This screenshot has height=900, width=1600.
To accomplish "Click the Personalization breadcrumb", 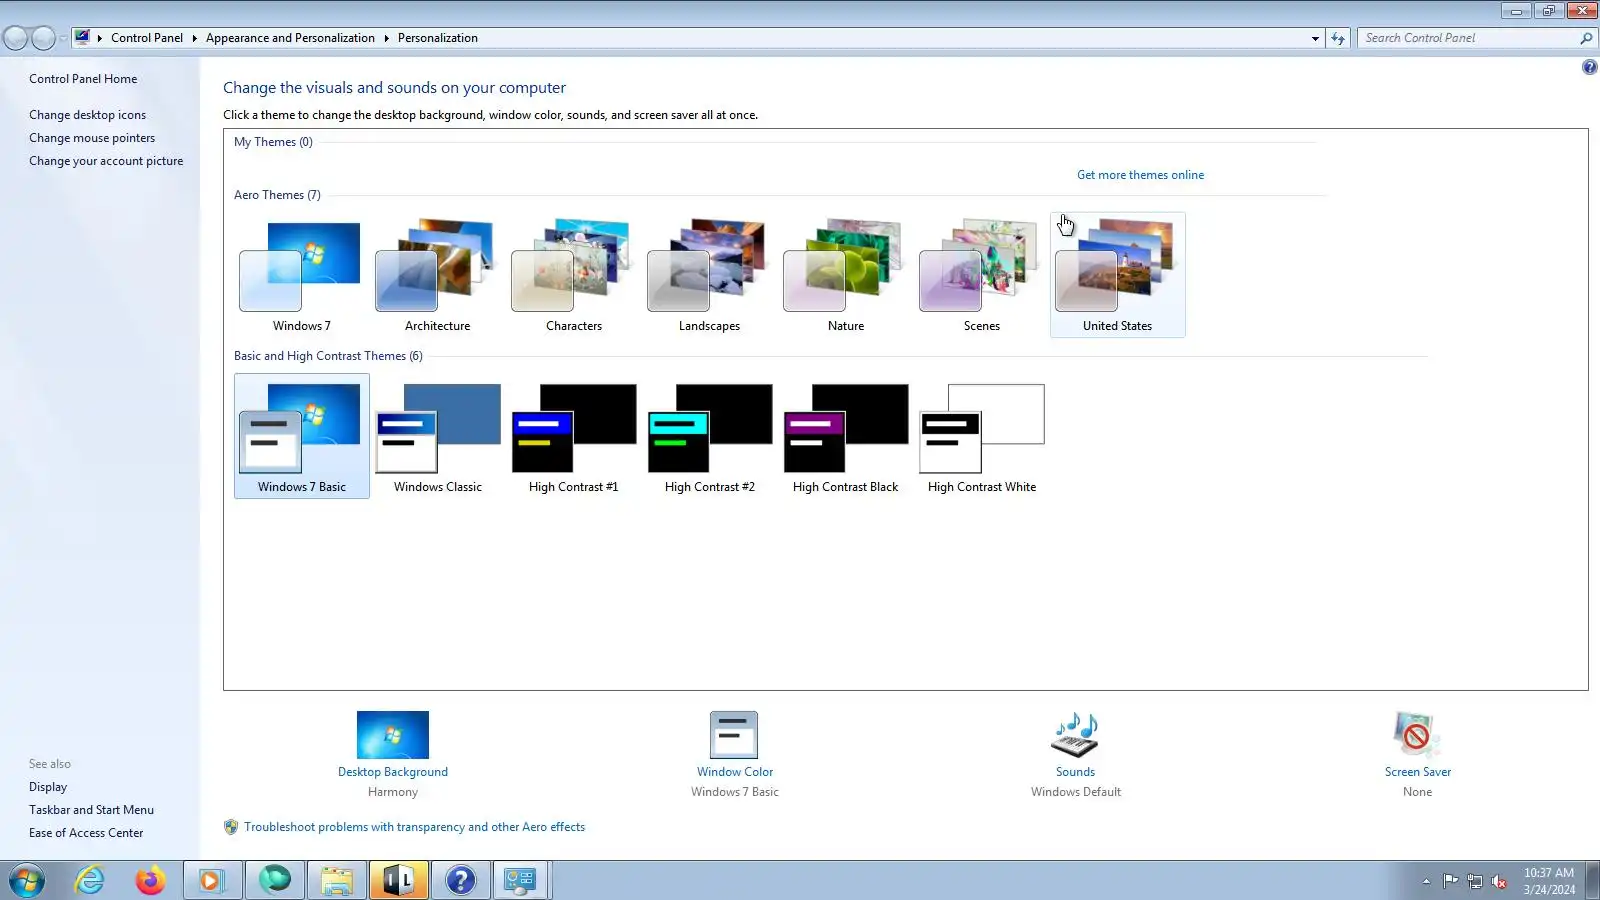I will pyautogui.click(x=438, y=38).
